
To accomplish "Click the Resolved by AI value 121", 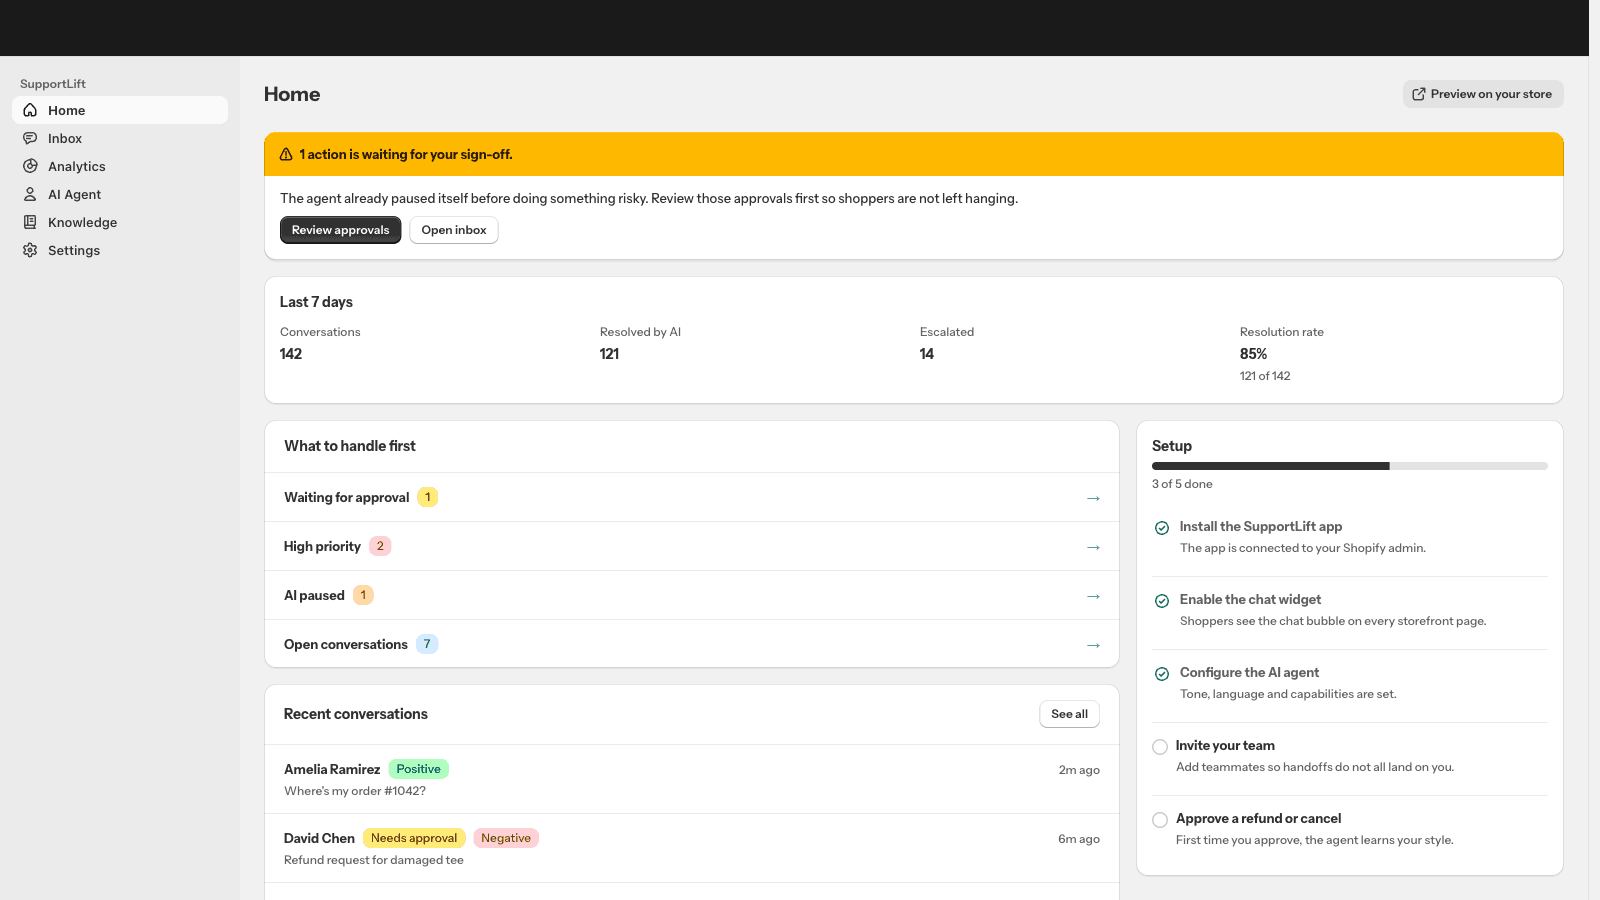I will click(609, 354).
